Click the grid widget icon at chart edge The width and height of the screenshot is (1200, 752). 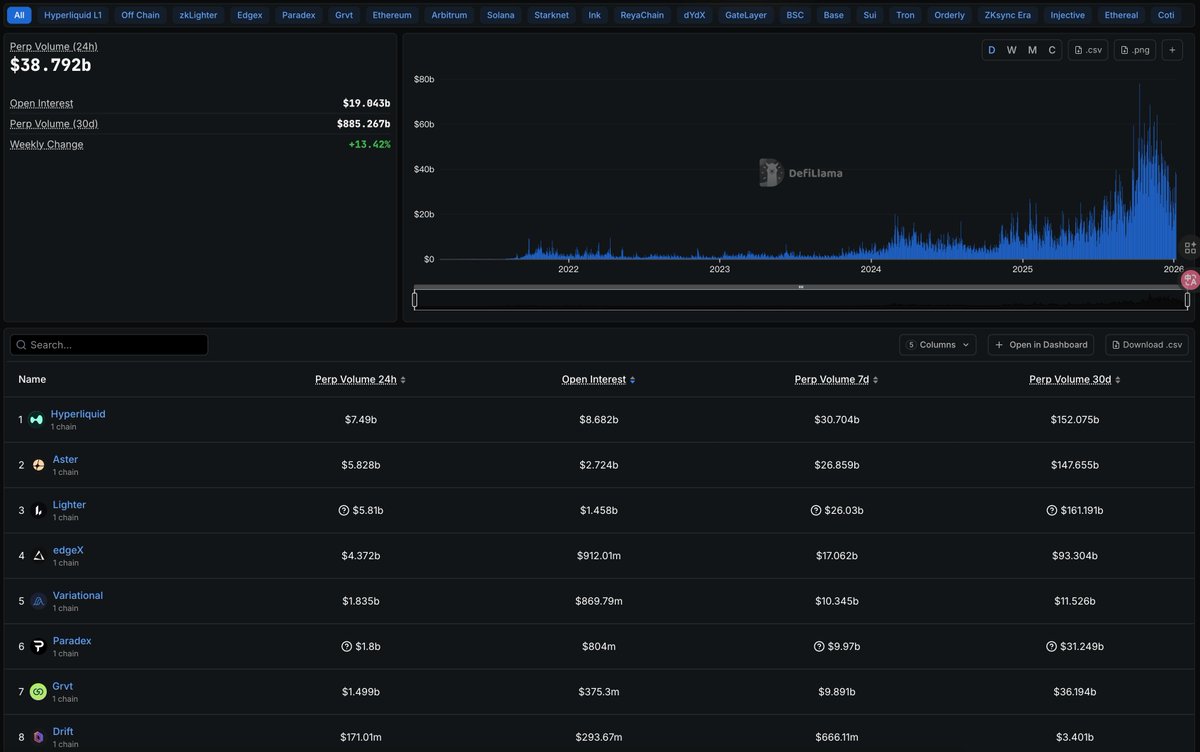click(1190, 248)
